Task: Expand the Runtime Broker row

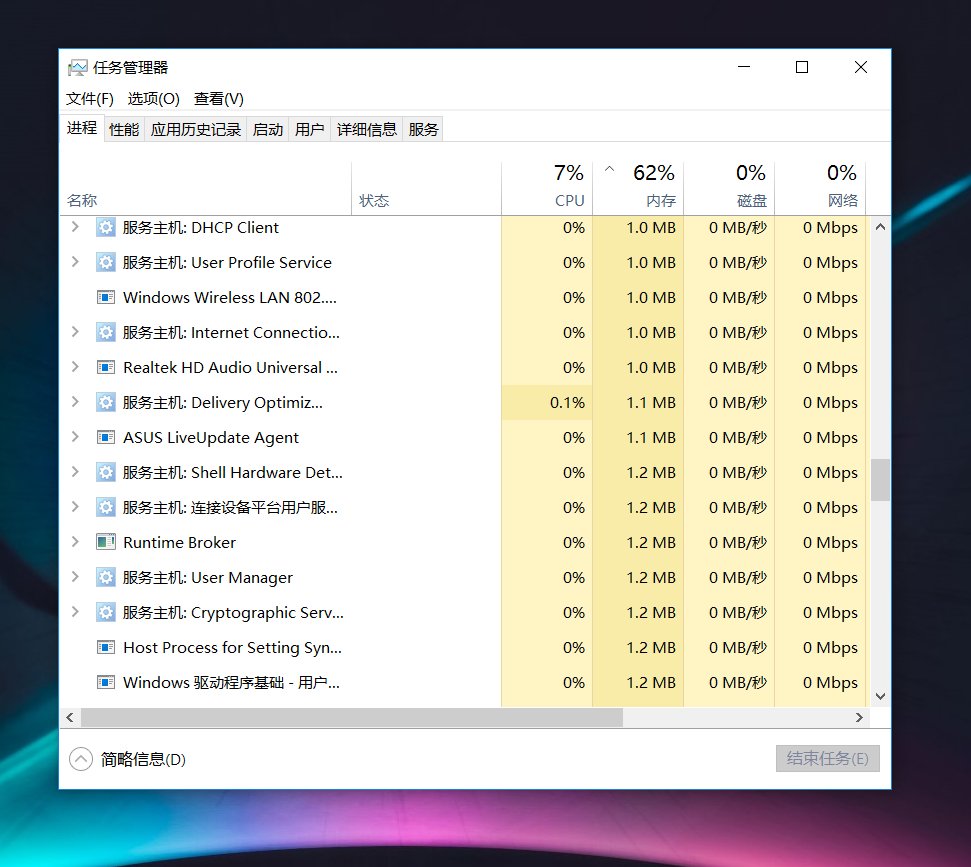Action: point(75,541)
